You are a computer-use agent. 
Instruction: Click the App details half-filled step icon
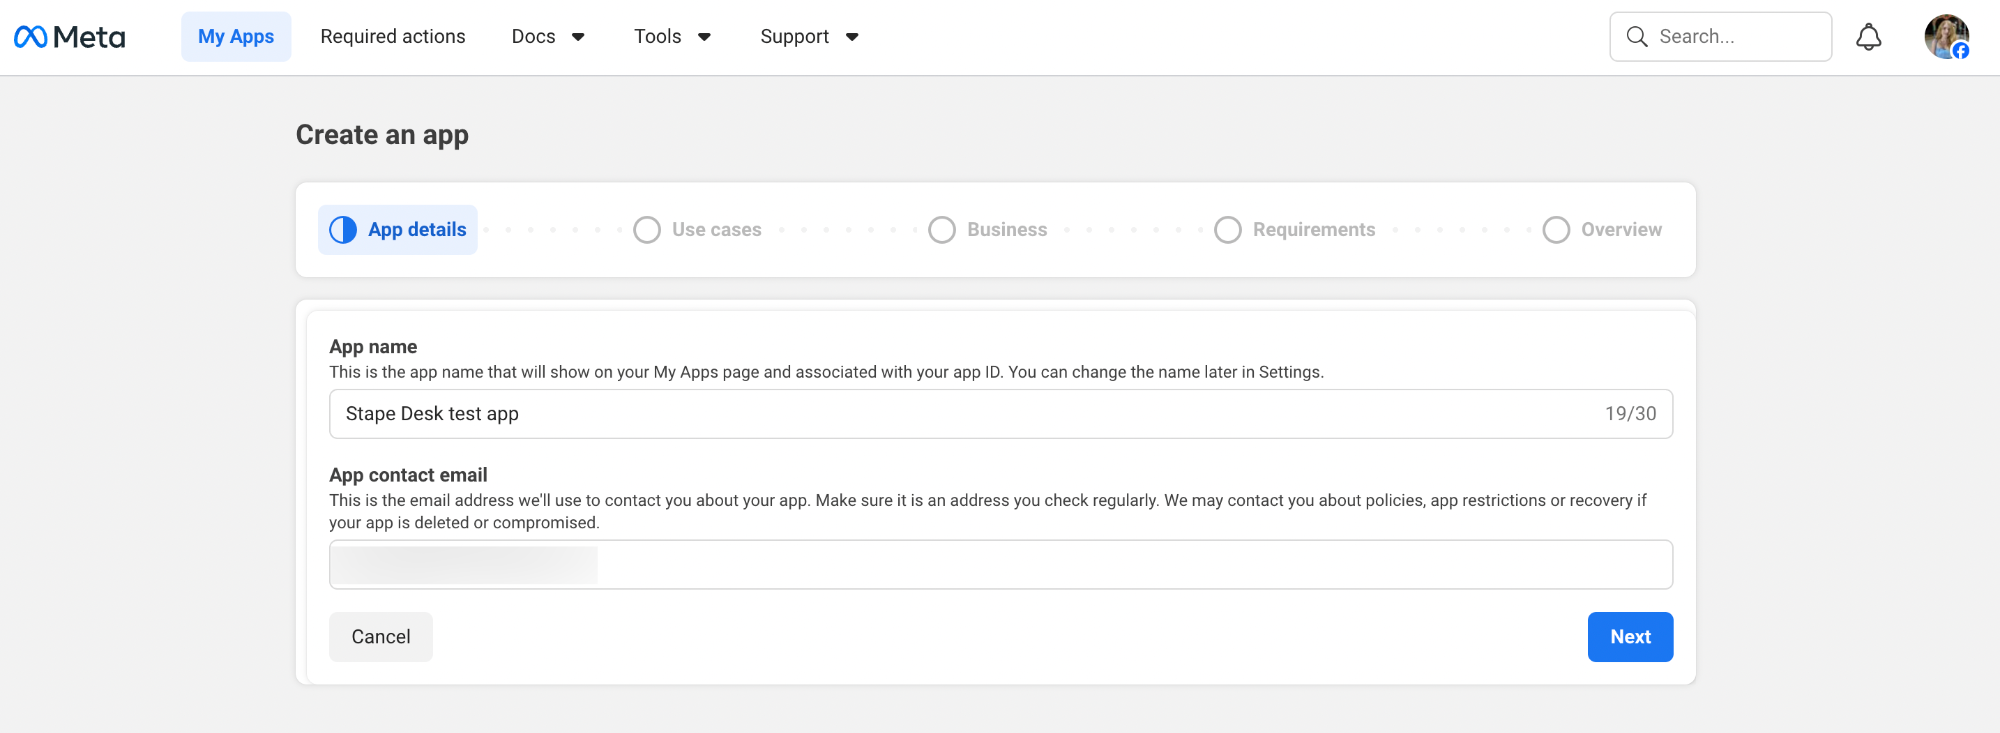pyautogui.click(x=343, y=230)
